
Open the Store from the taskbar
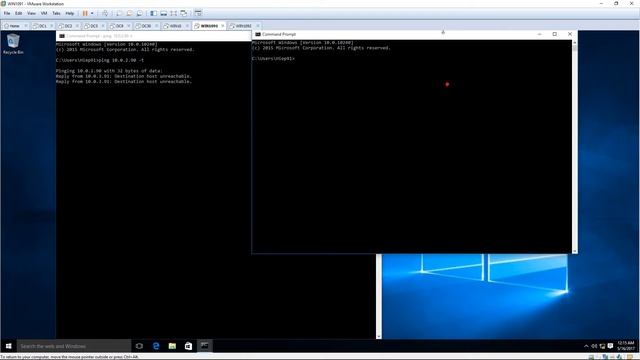[x=188, y=346]
